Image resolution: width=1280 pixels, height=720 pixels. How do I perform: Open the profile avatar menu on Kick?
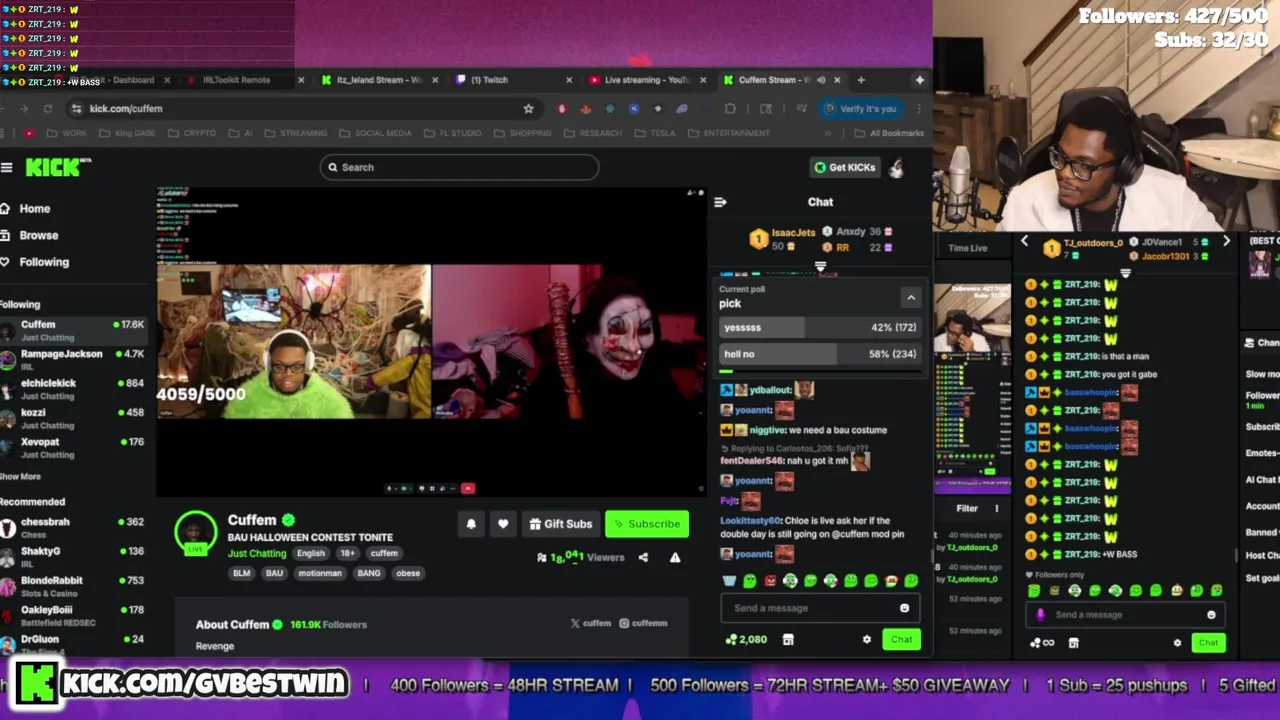pos(897,167)
